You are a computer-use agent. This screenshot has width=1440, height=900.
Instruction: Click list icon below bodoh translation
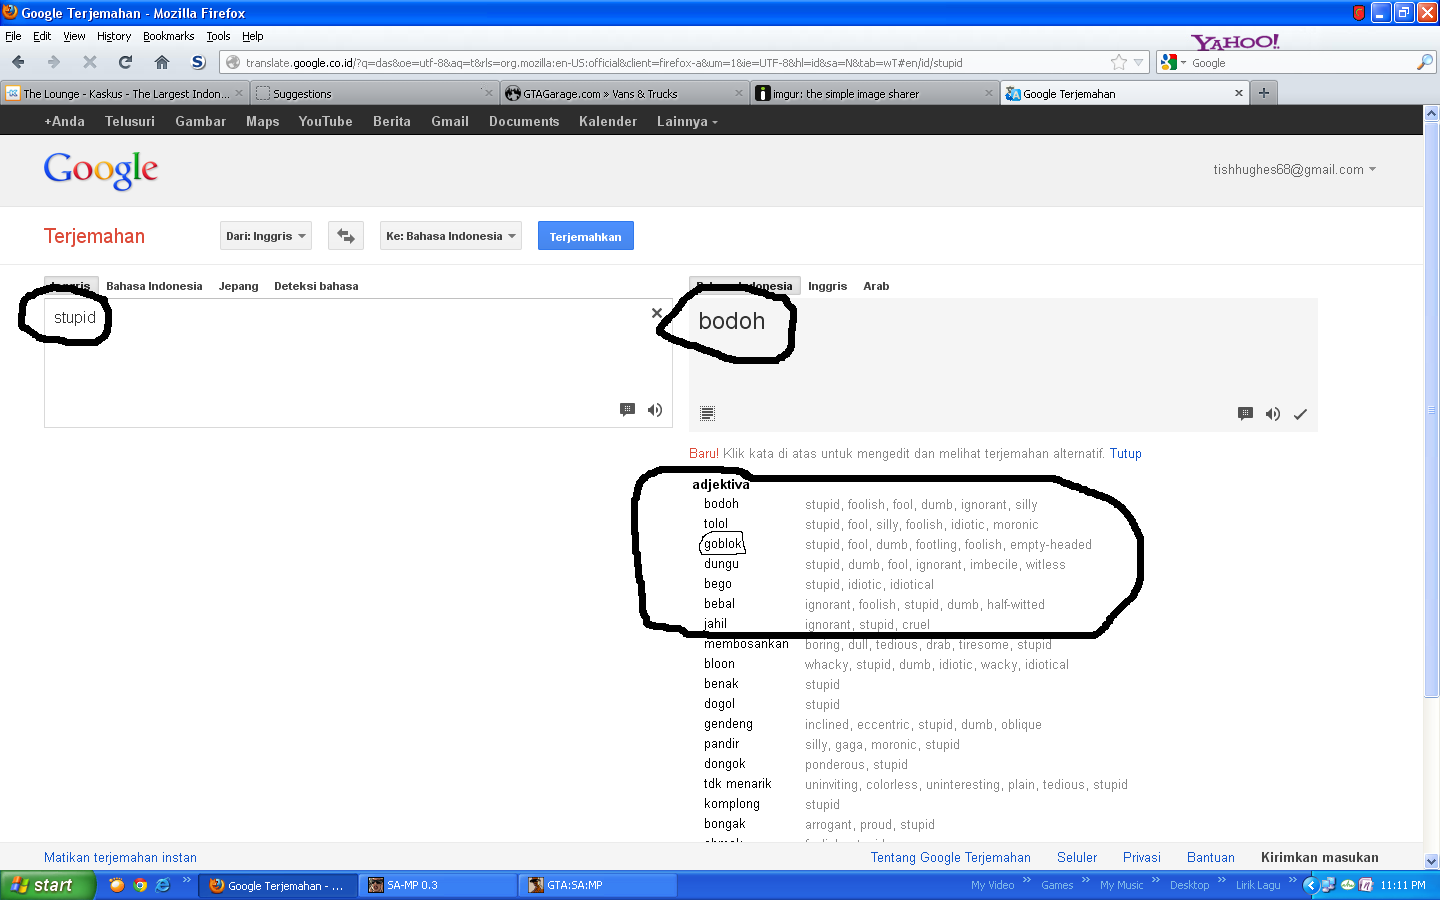[707, 413]
